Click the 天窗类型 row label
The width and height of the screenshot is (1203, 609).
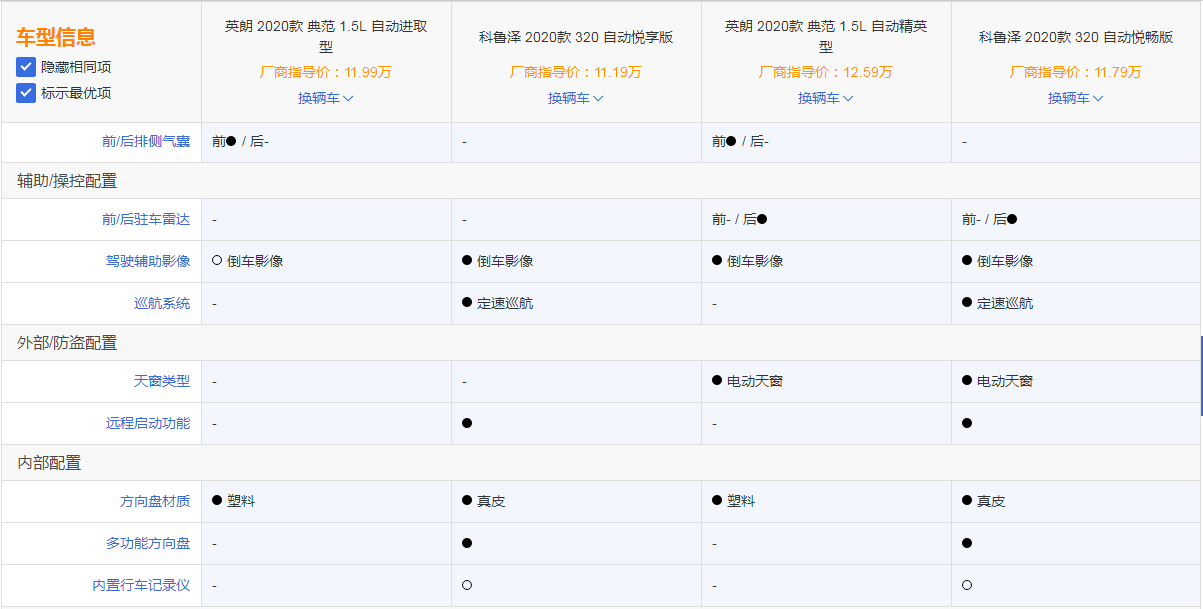tap(162, 381)
